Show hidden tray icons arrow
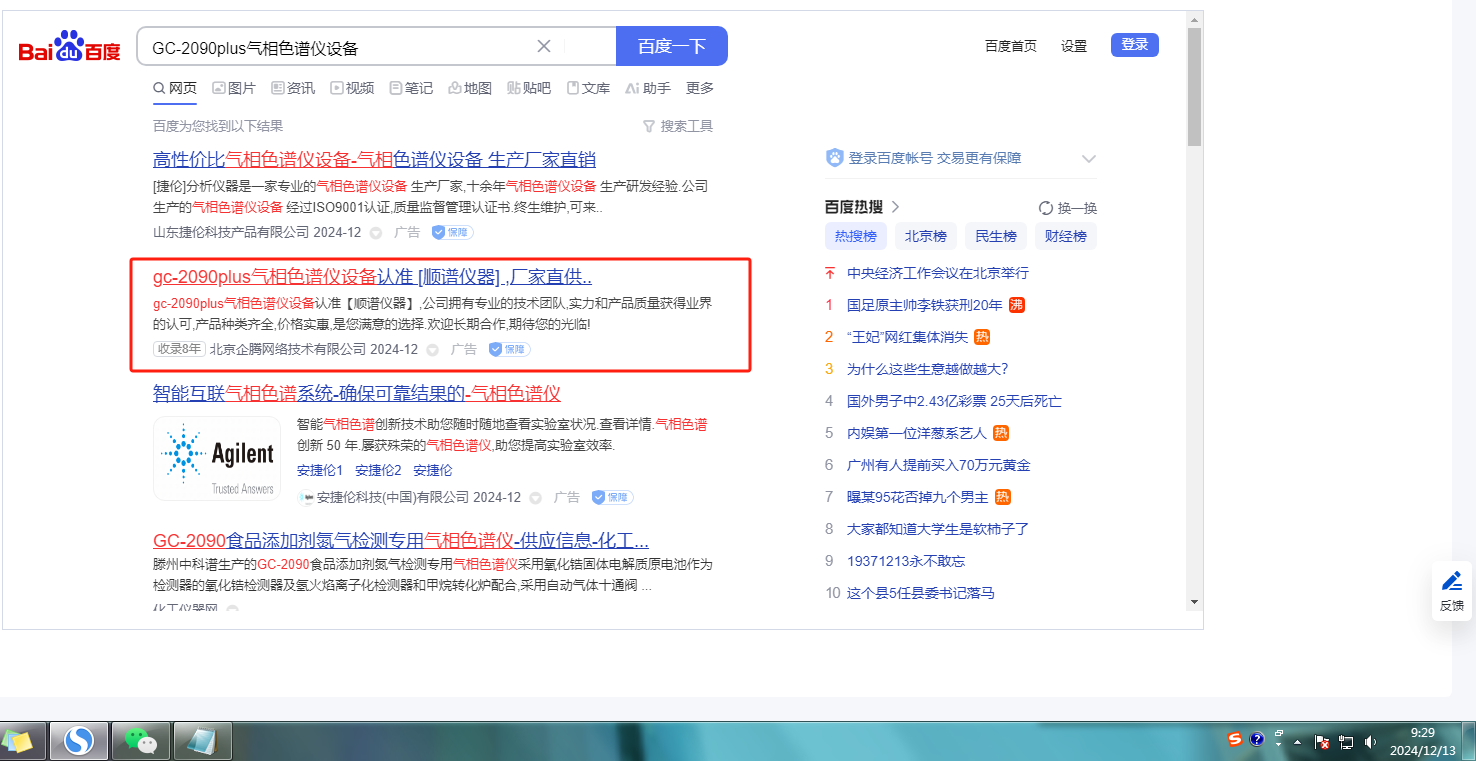 [1298, 743]
